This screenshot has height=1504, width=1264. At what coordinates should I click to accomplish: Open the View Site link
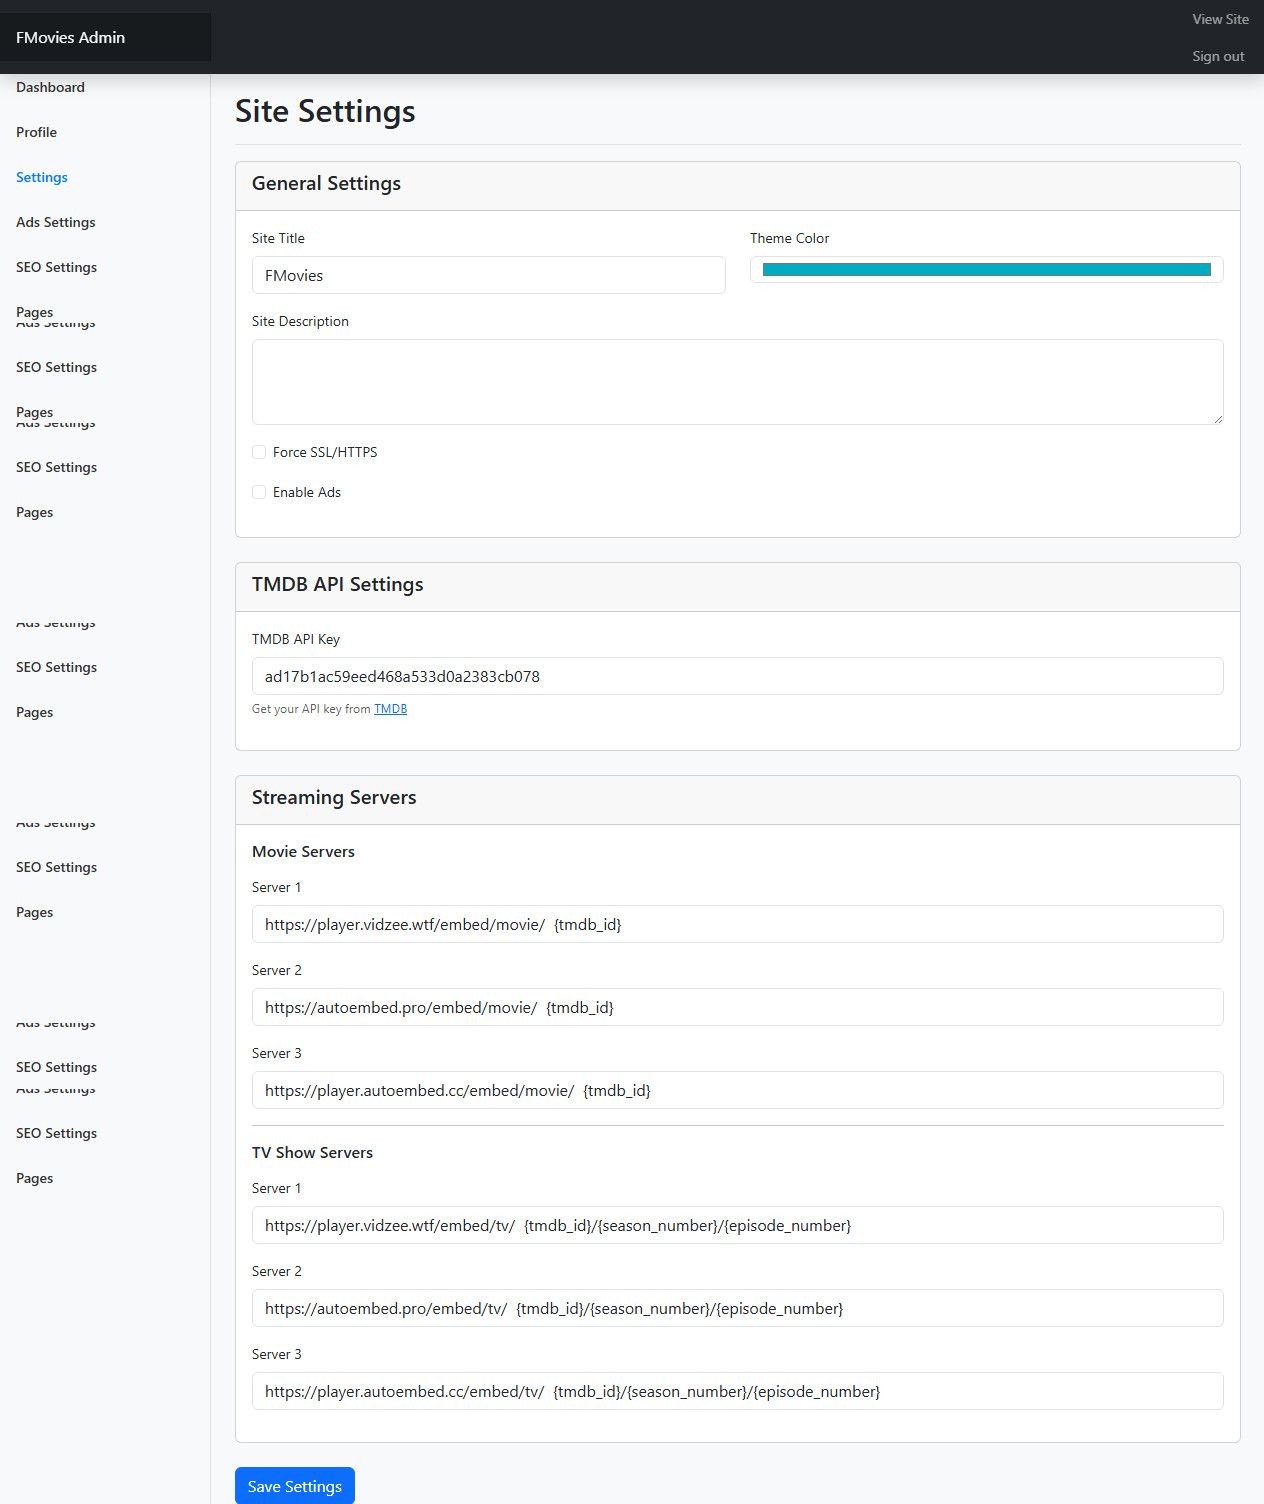coord(1220,19)
